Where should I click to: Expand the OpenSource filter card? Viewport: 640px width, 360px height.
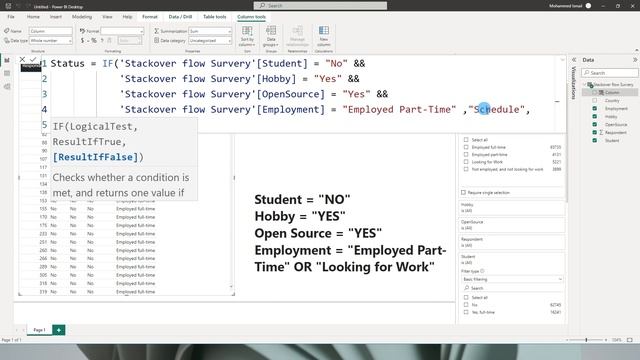(512, 225)
